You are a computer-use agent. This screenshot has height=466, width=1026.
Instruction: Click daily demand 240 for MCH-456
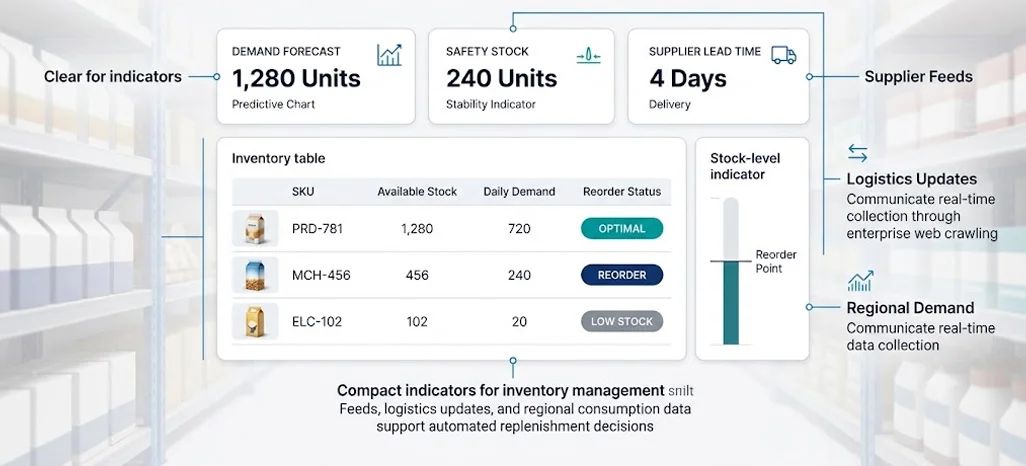pyautogui.click(x=519, y=276)
